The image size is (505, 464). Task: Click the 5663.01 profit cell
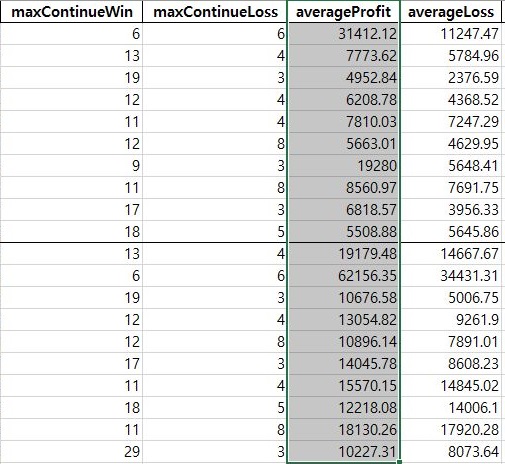pyautogui.click(x=343, y=144)
